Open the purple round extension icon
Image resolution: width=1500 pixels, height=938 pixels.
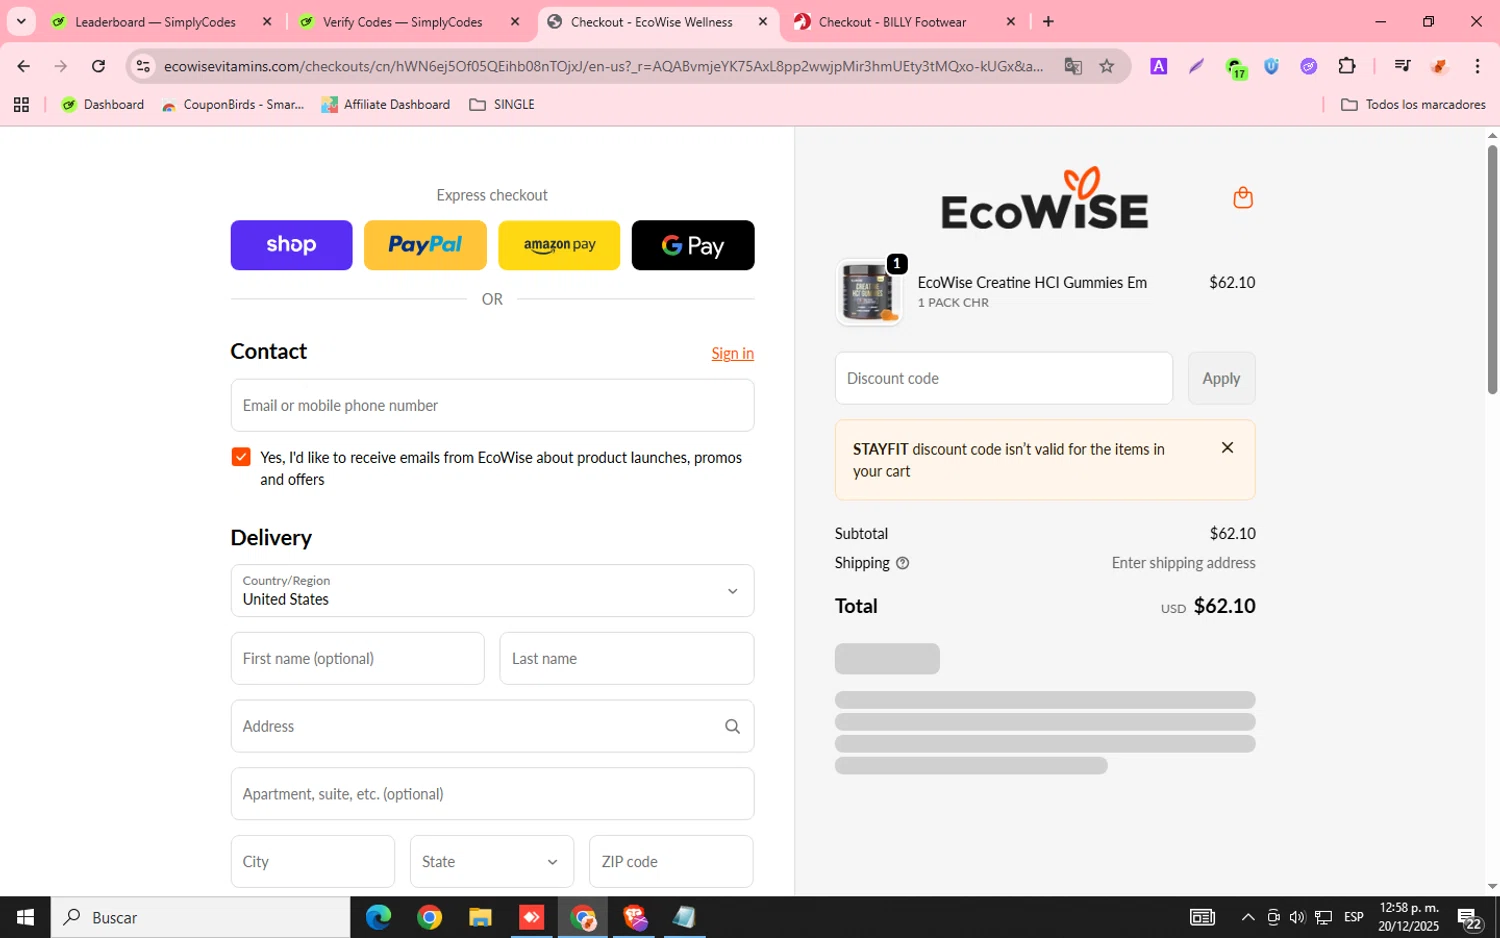[1308, 66]
